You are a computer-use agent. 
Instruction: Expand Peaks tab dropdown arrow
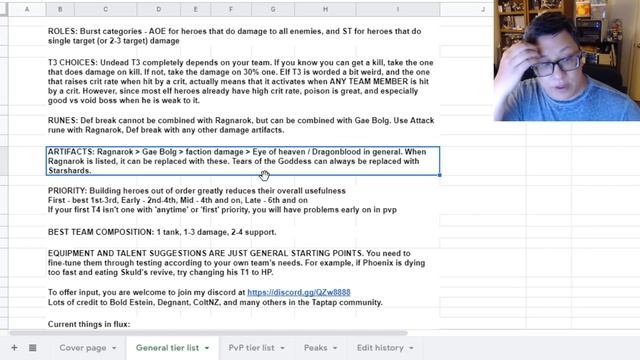click(x=335, y=348)
